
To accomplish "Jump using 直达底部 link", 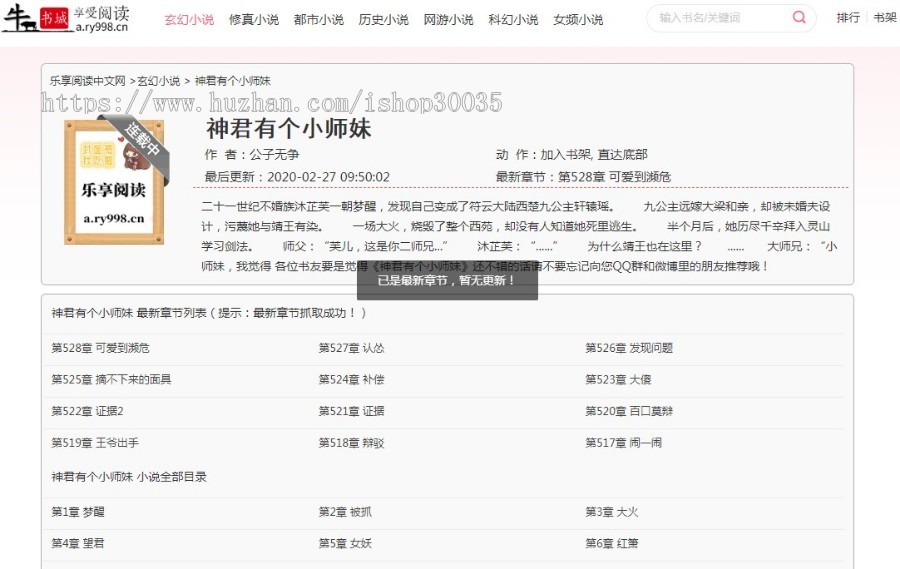I will [622, 154].
